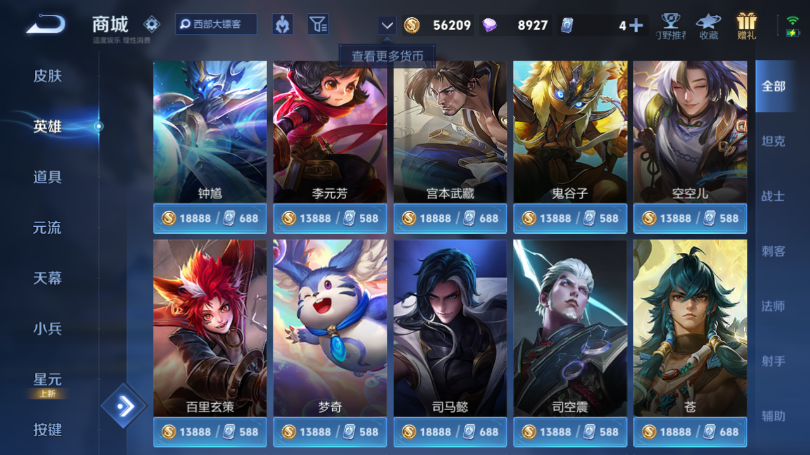Expand the side panel diamond arrow
Screen dimensions: 810x455
click(x=124, y=406)
